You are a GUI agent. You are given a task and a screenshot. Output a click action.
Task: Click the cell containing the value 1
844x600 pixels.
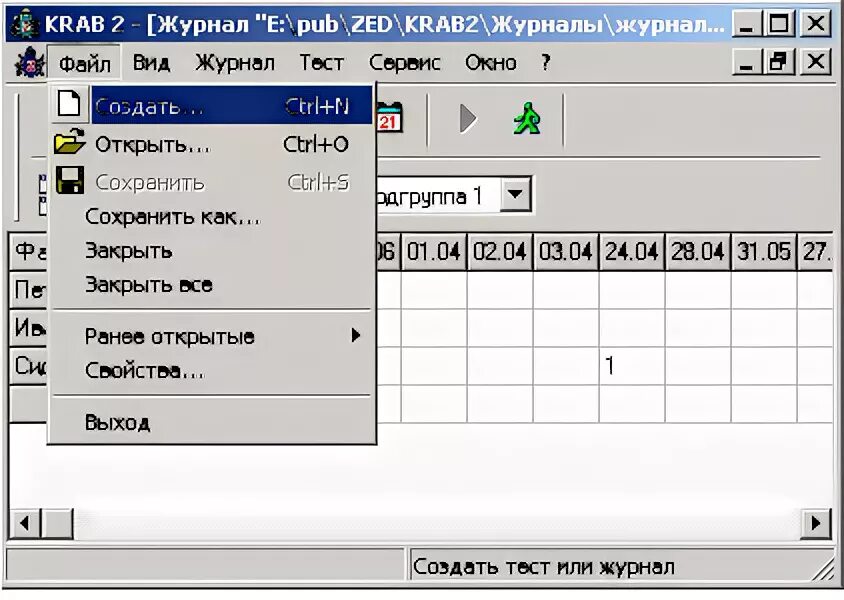pos(632,366)
